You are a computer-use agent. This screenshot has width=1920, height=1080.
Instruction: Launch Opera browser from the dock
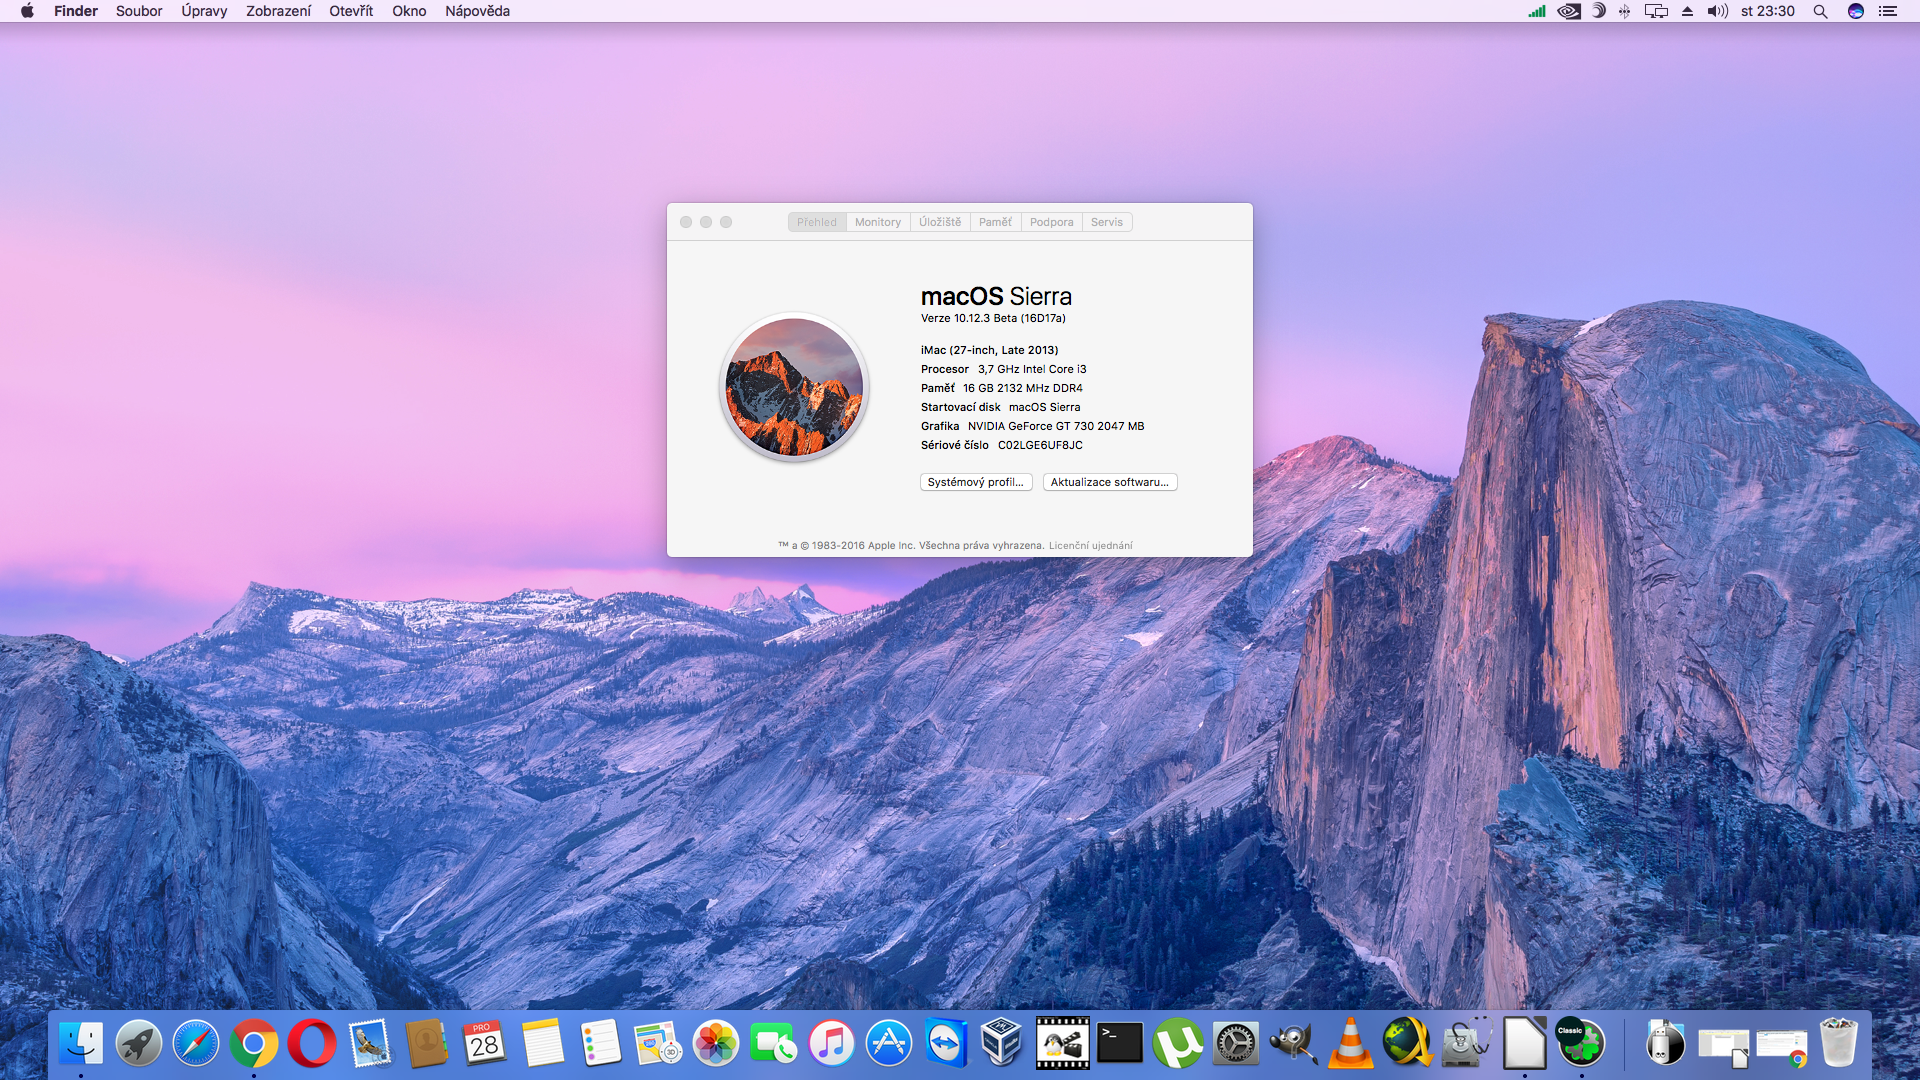pos(312,1044)
